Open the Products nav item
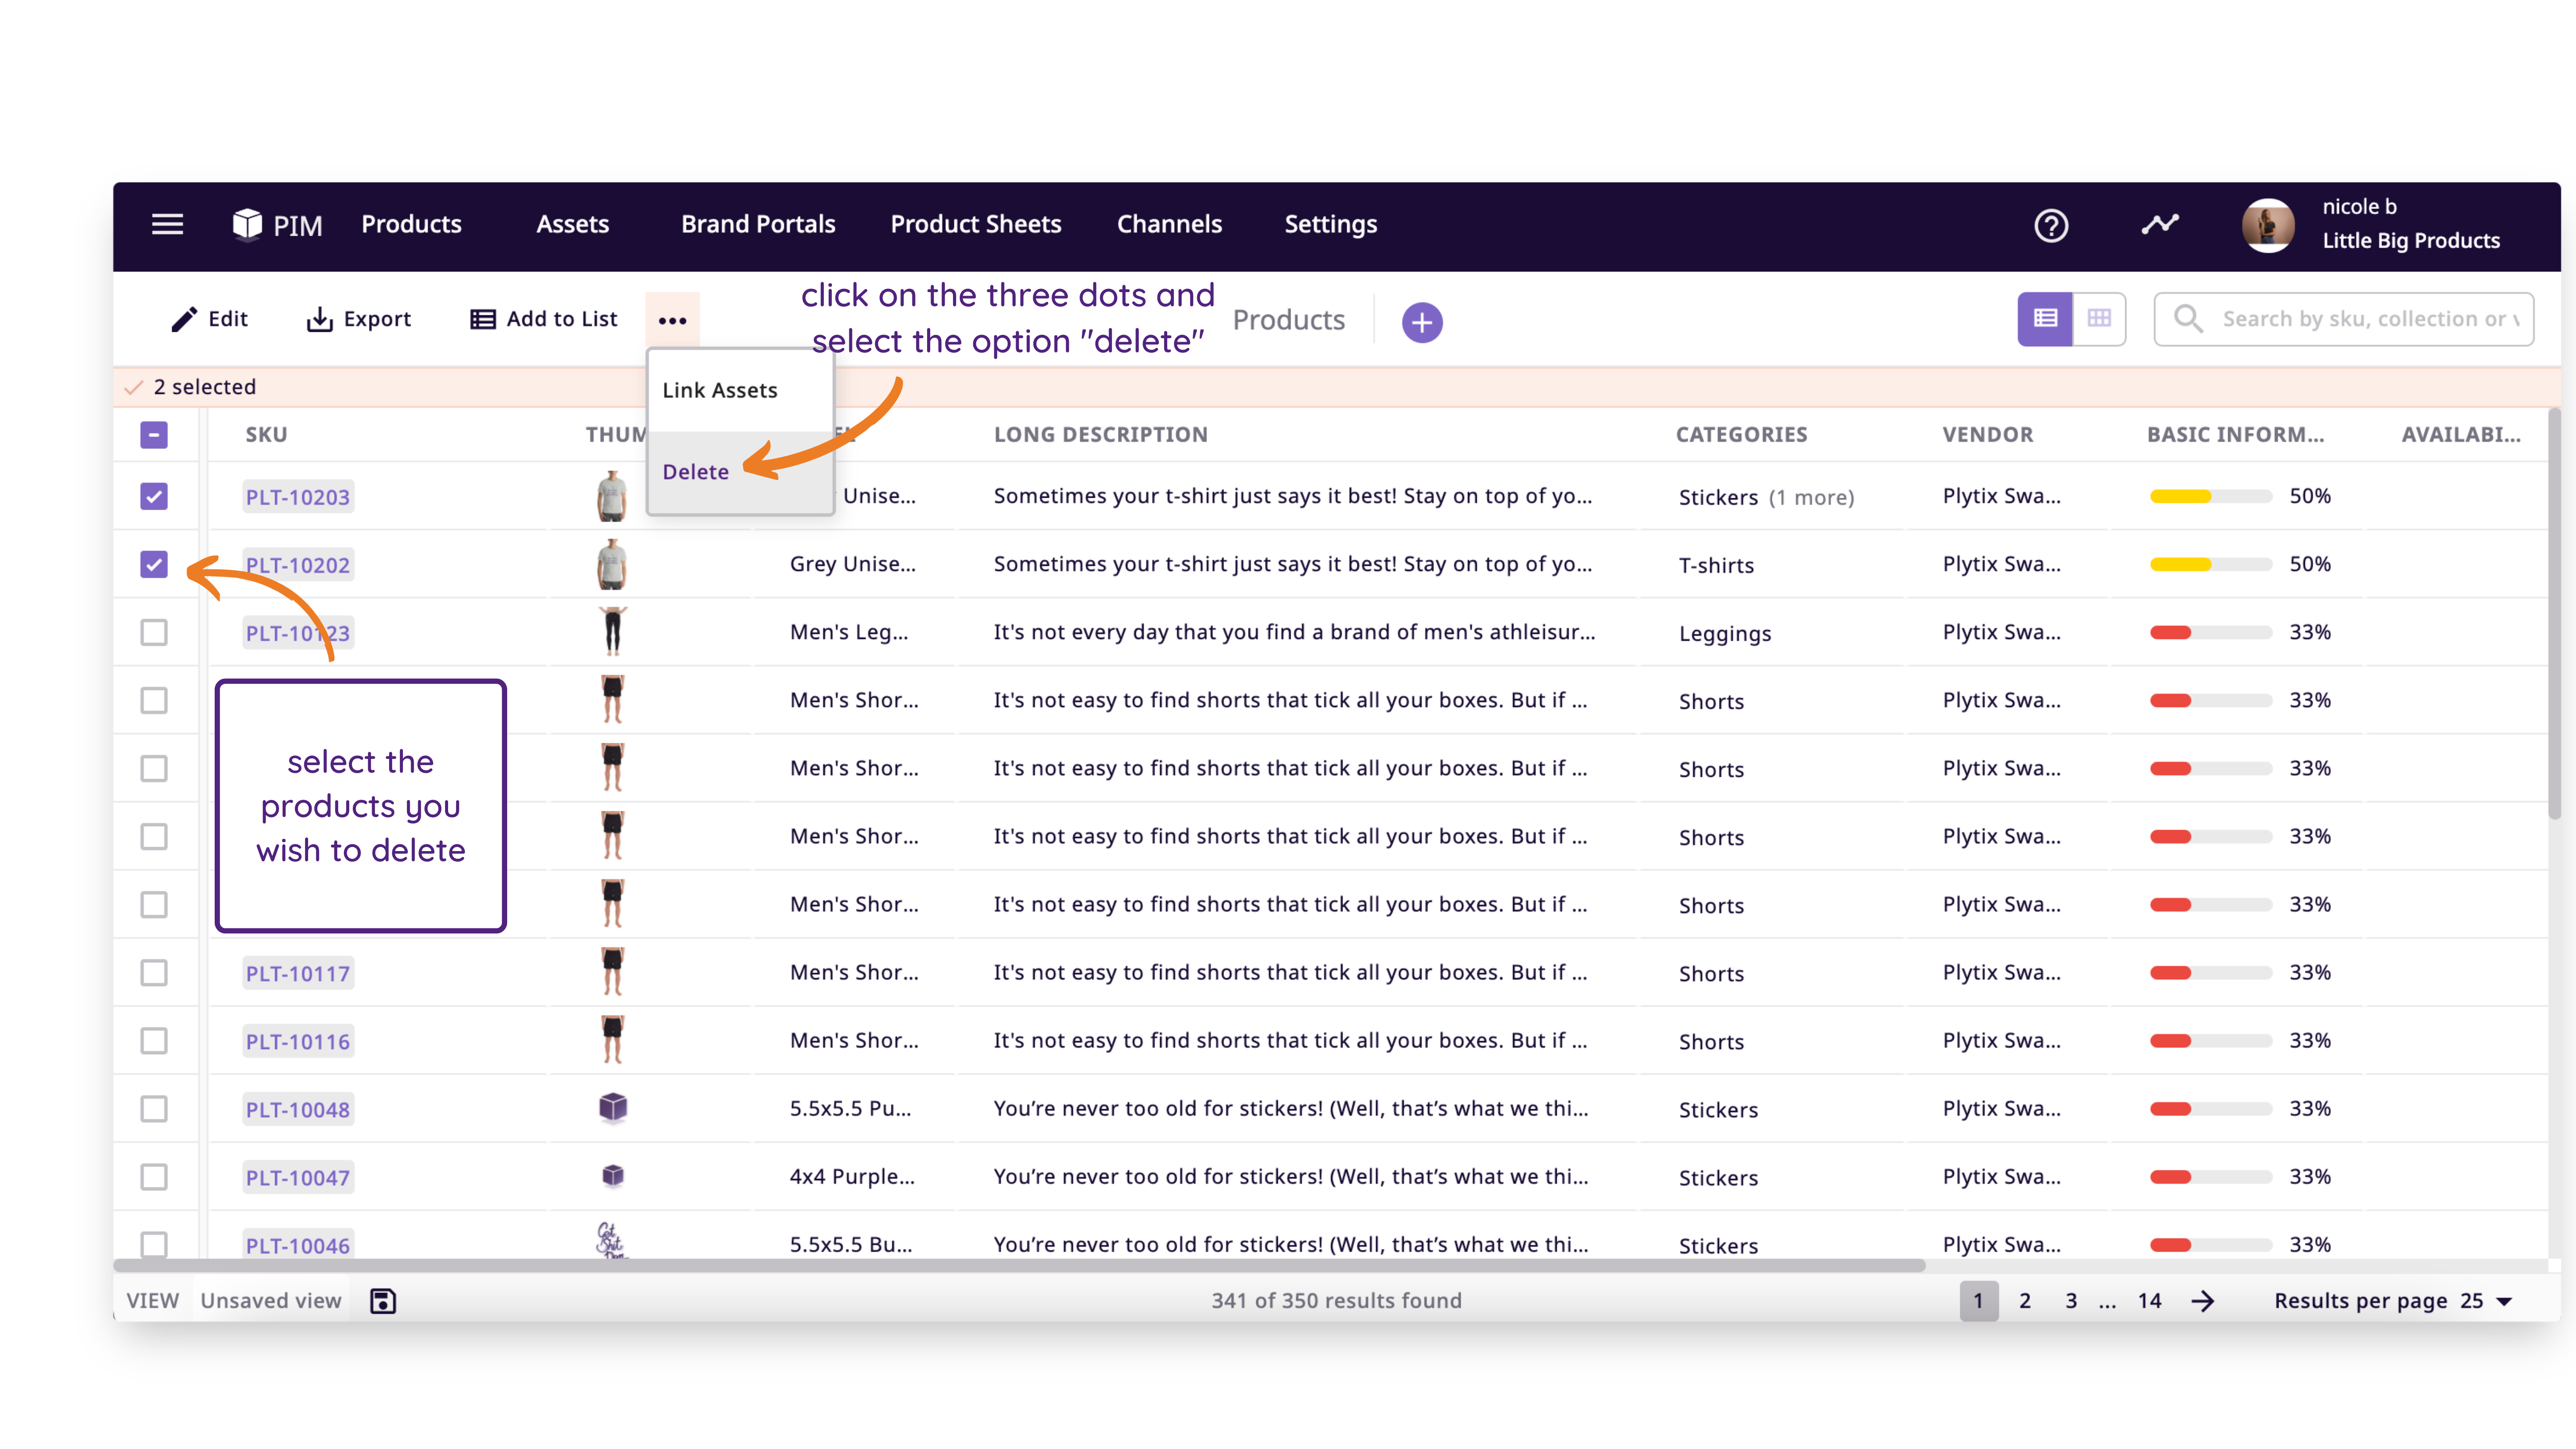 coord(411,224)
